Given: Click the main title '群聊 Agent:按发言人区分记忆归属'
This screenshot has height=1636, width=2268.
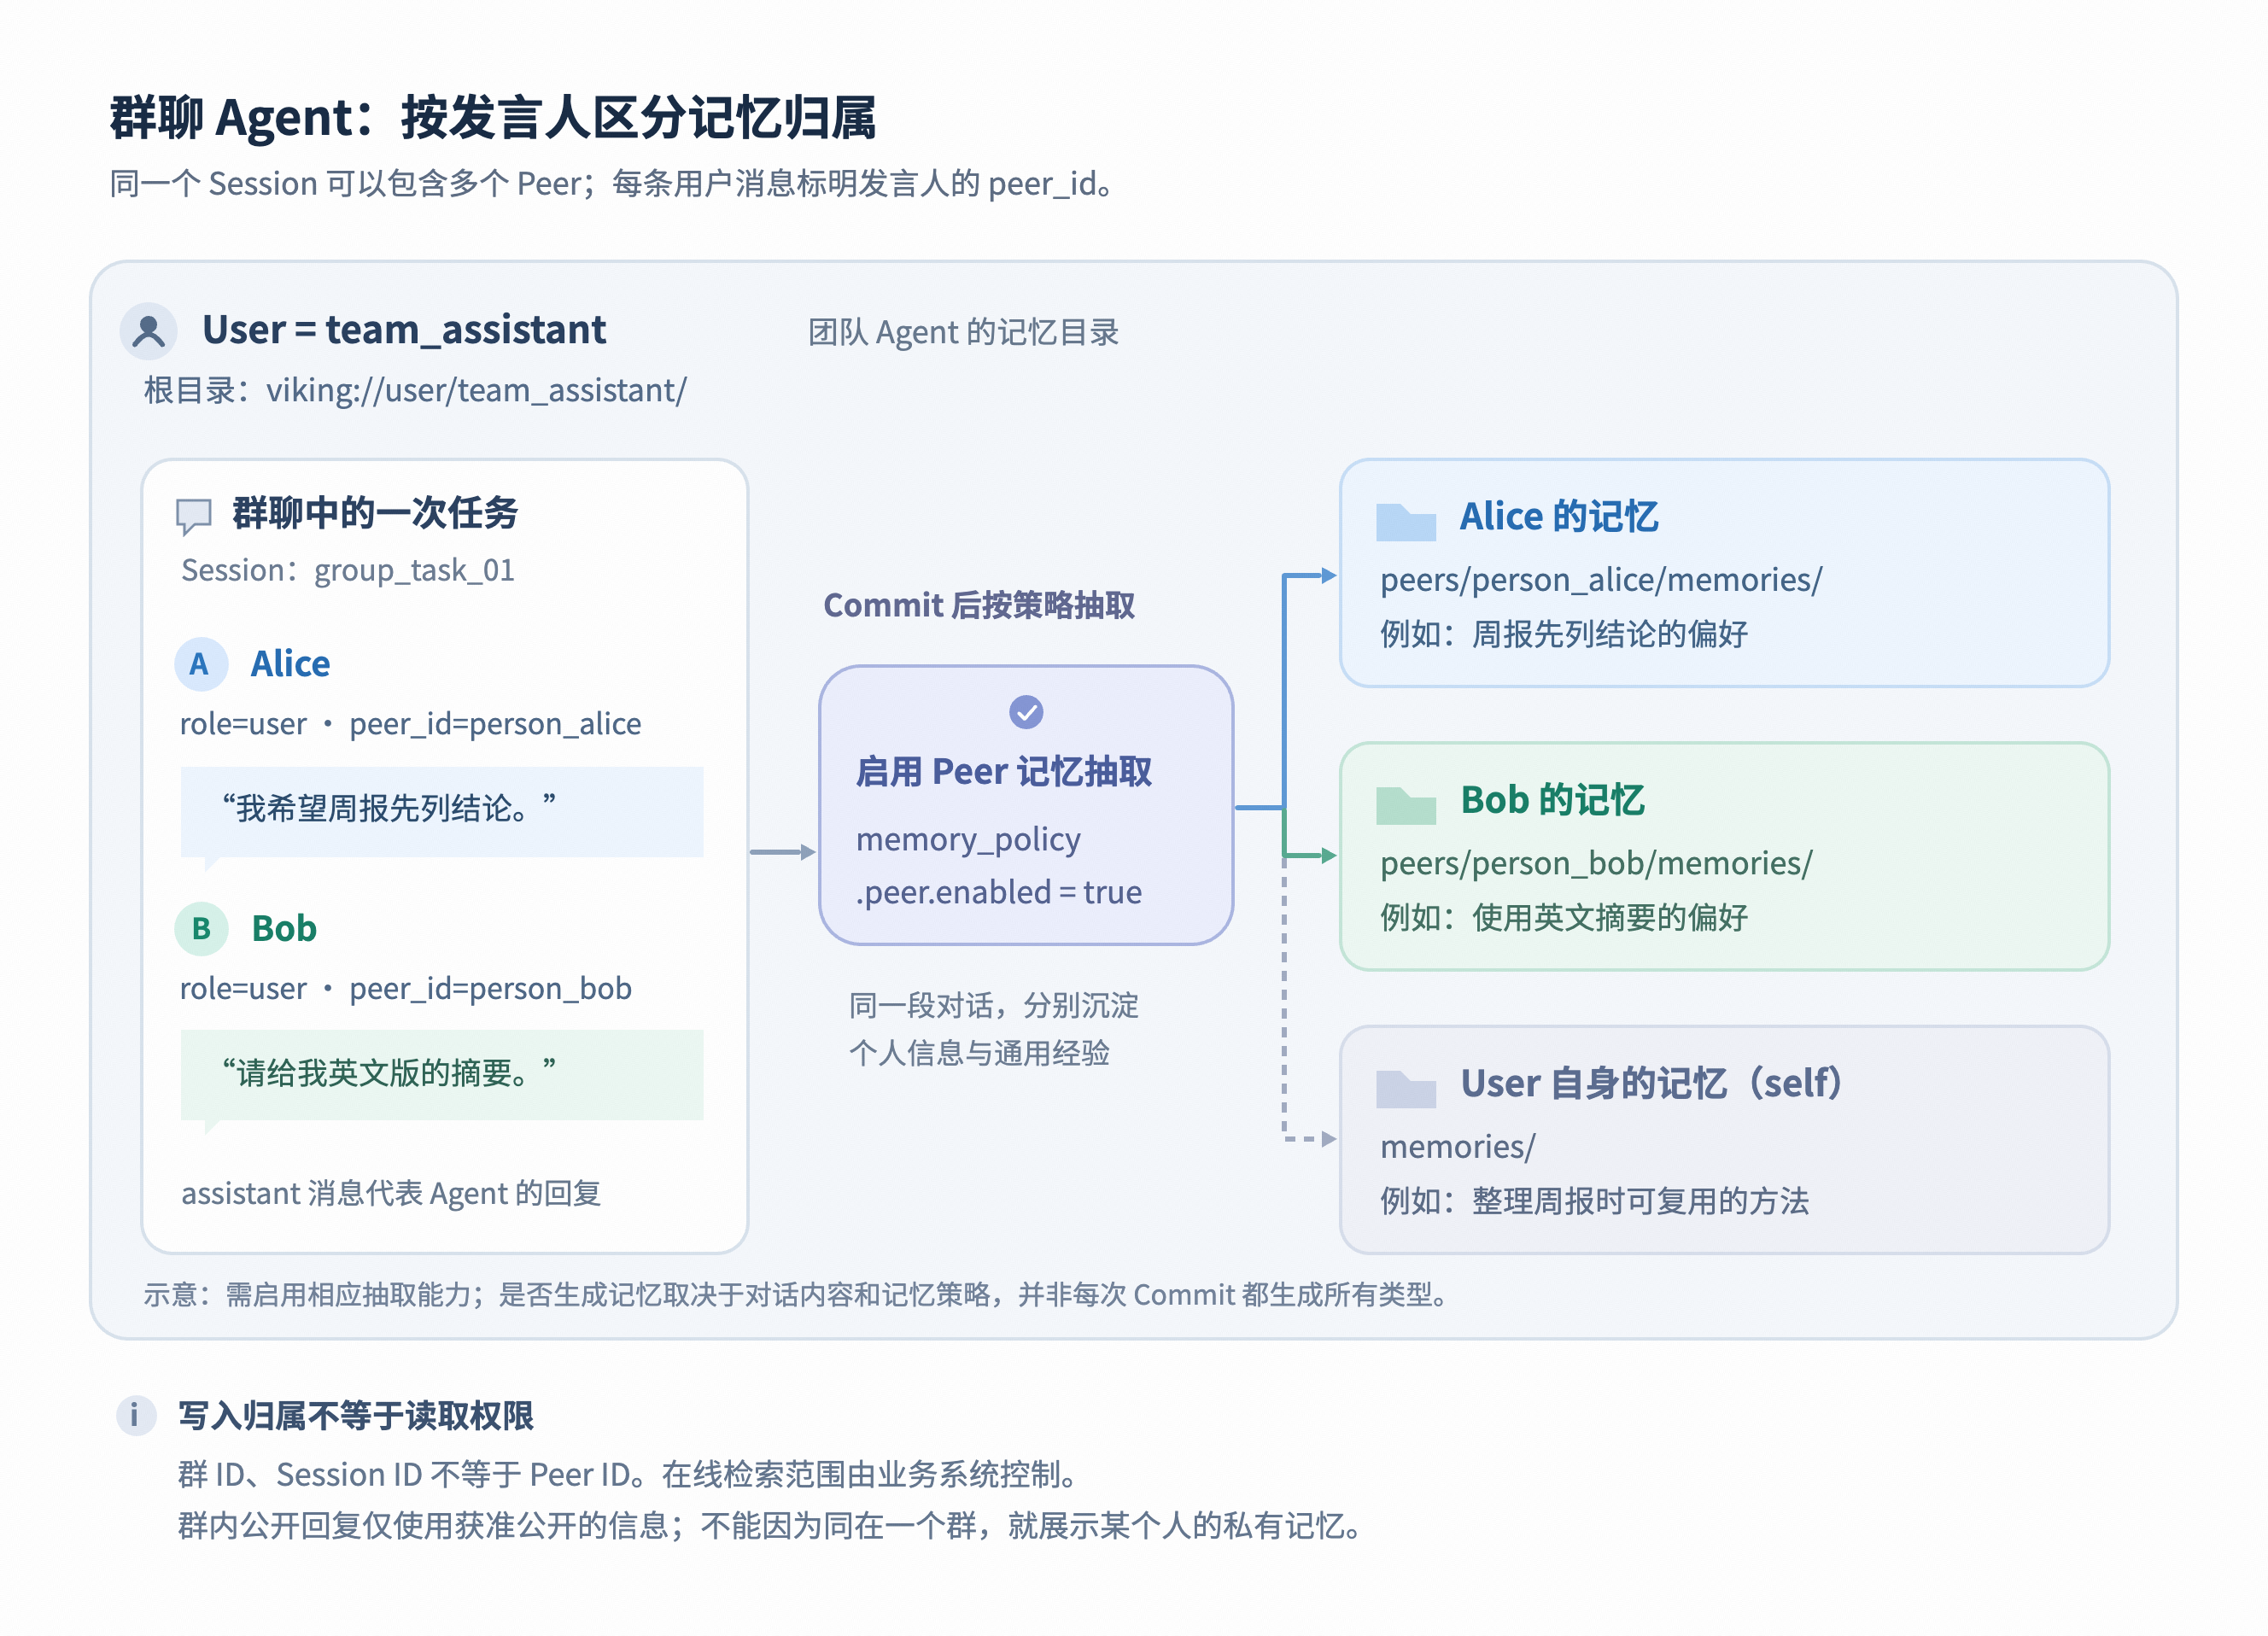Looking at the screenshot, I should [493, 118].
